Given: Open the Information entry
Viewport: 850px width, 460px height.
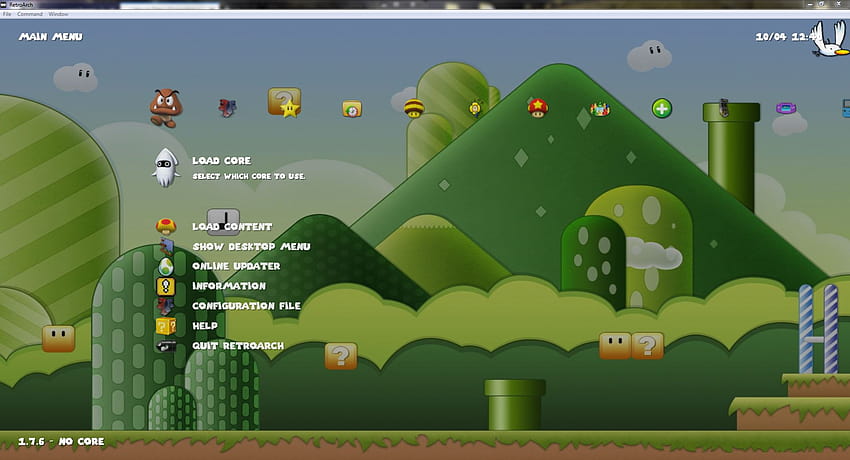Looking at the screenshot, I should [229, 286].
